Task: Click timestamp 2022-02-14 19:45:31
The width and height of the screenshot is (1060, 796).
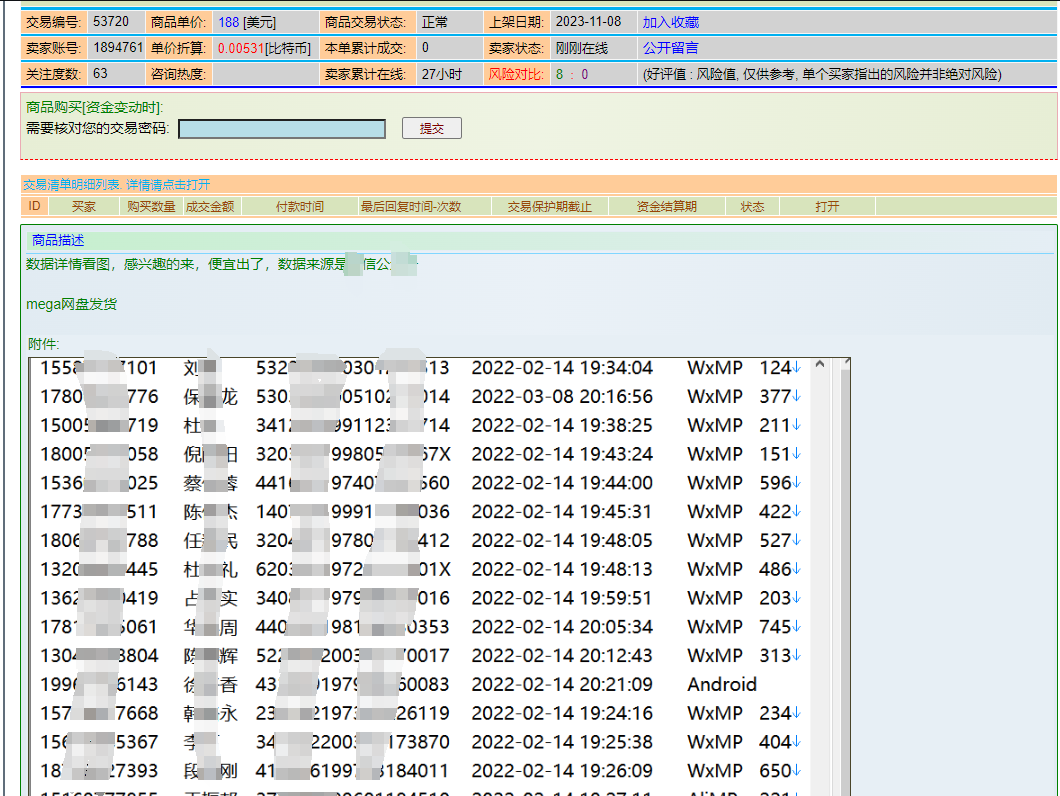Action: point(562,512)
